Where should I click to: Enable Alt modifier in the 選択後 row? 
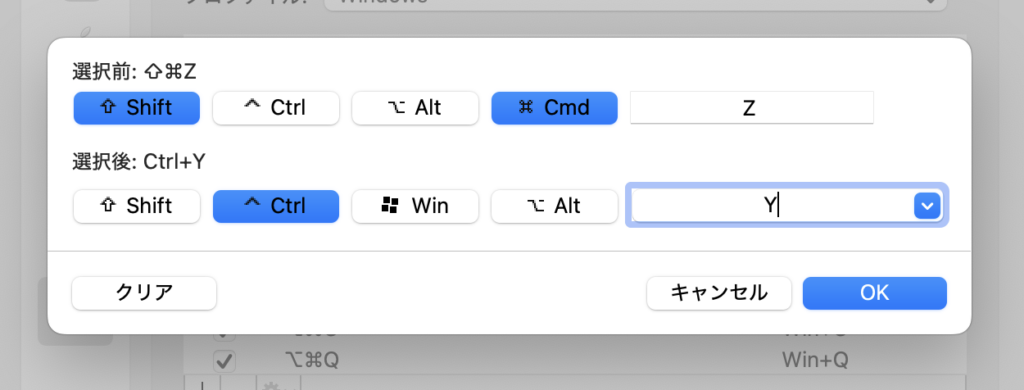(554, 206)
